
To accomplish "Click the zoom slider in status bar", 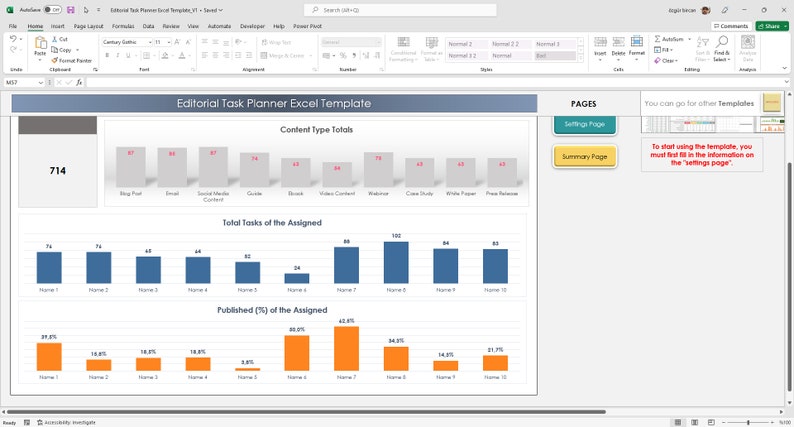I will pos(748,422).
